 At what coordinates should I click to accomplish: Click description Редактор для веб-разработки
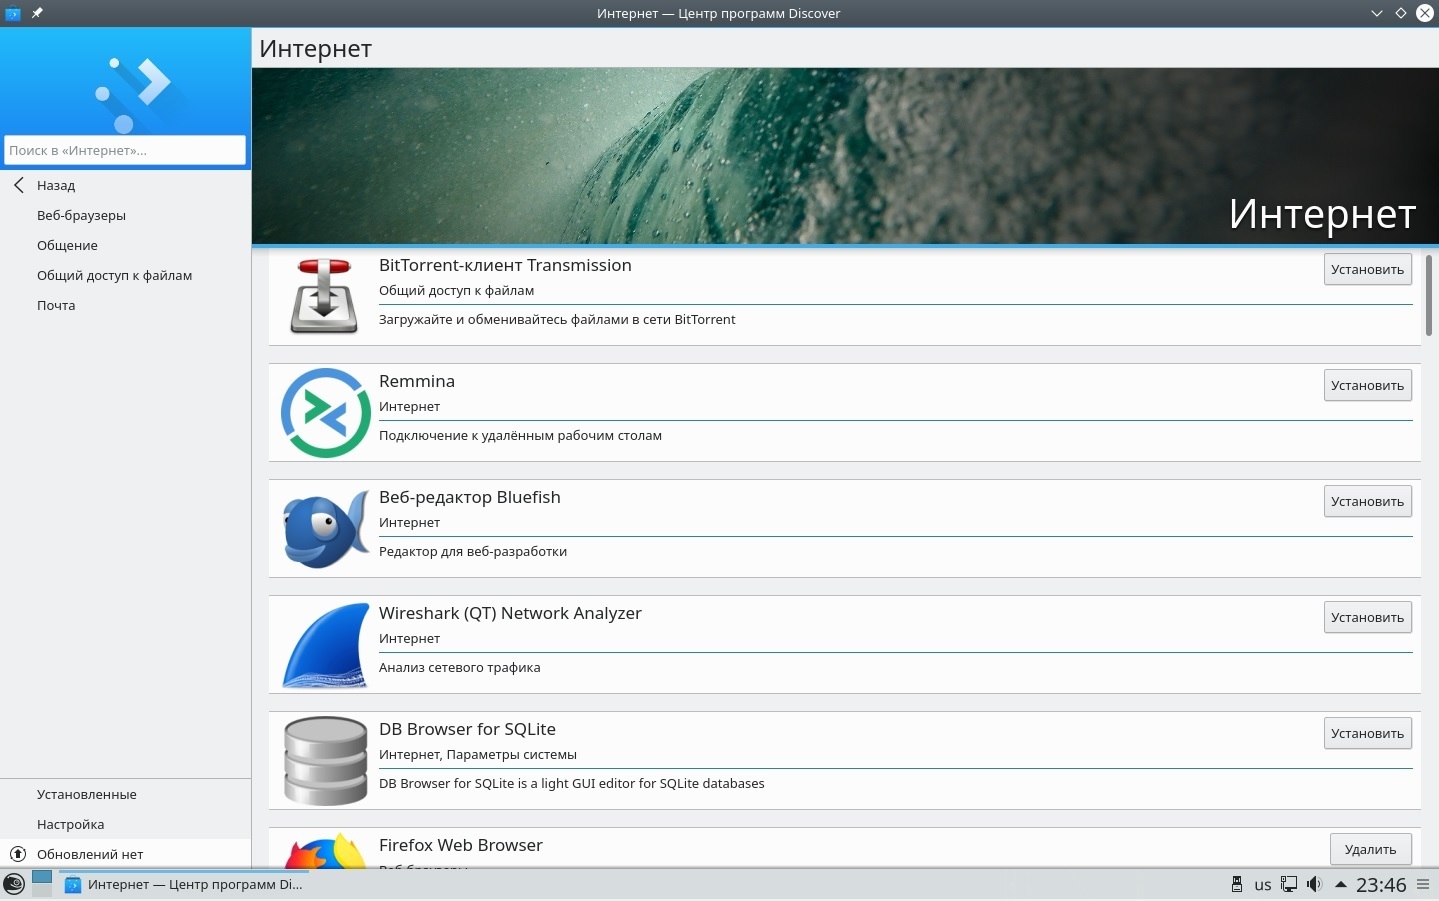473,551
